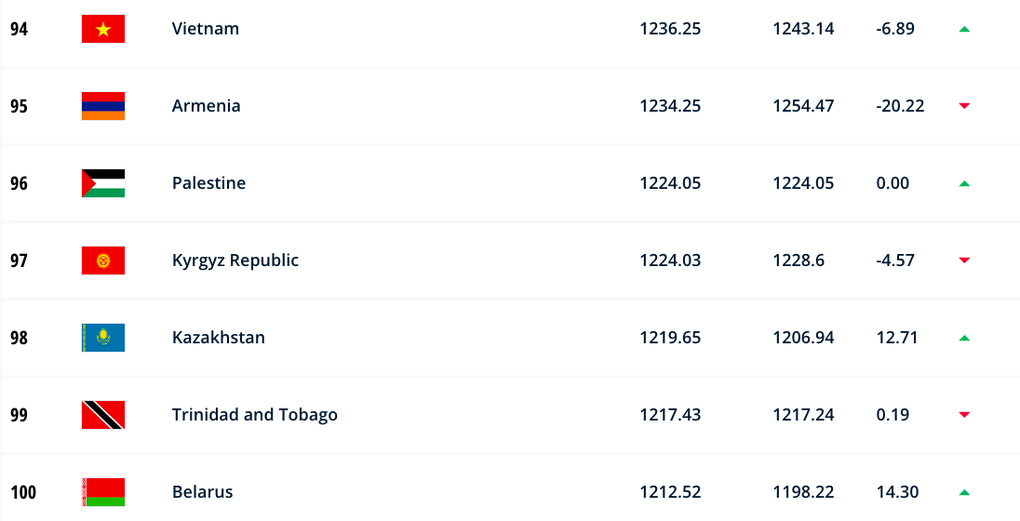1020x521 pixels.
Task: Click the Kyrgyz Republic flag icon
Action: pos(103,261)
